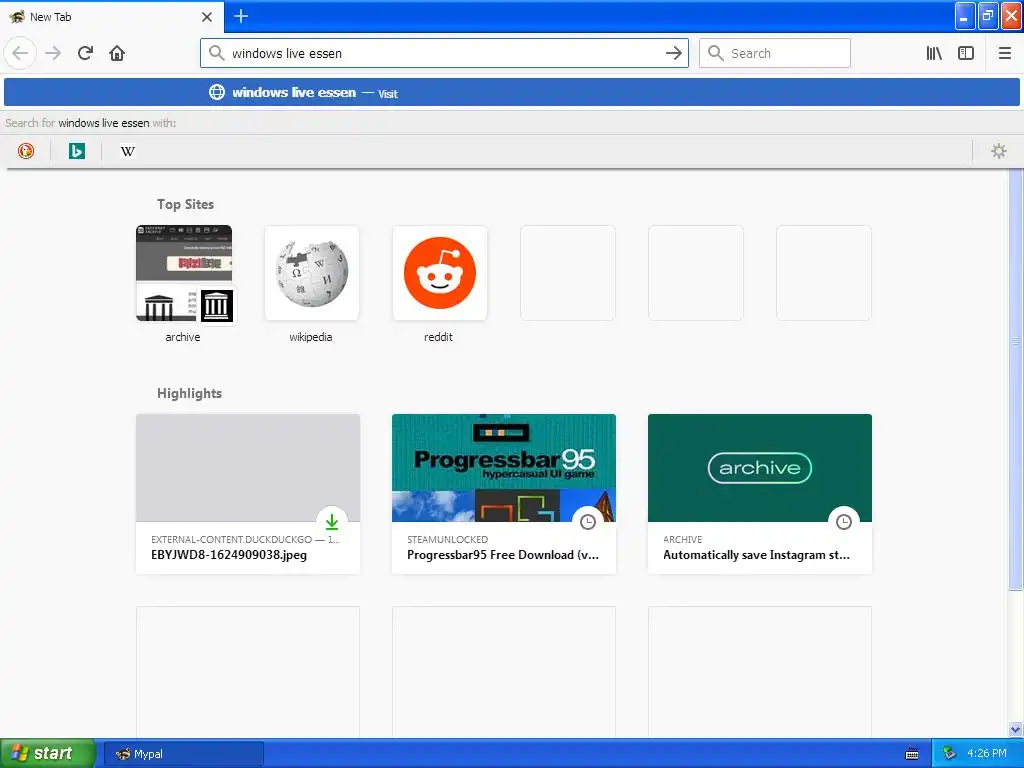Click the vertical scrollbar thumb
This screenshot has width=1024, height=768.
1015,379
